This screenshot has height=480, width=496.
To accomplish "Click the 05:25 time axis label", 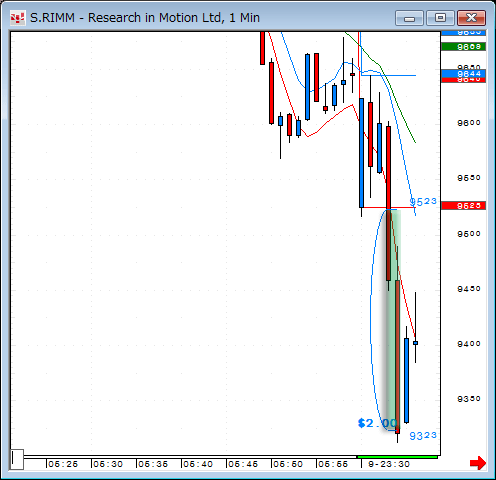I will (63, 464).
